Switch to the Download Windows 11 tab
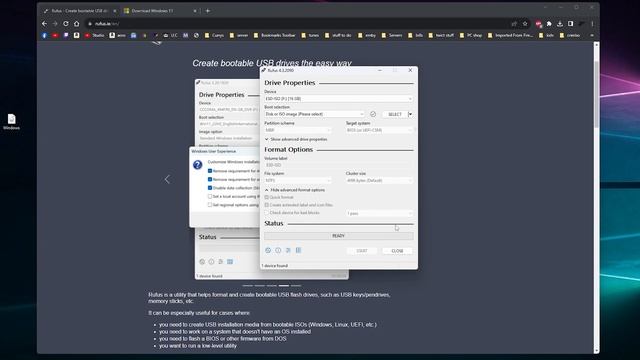This screenshot has width=640, height=360. point(160,11)
